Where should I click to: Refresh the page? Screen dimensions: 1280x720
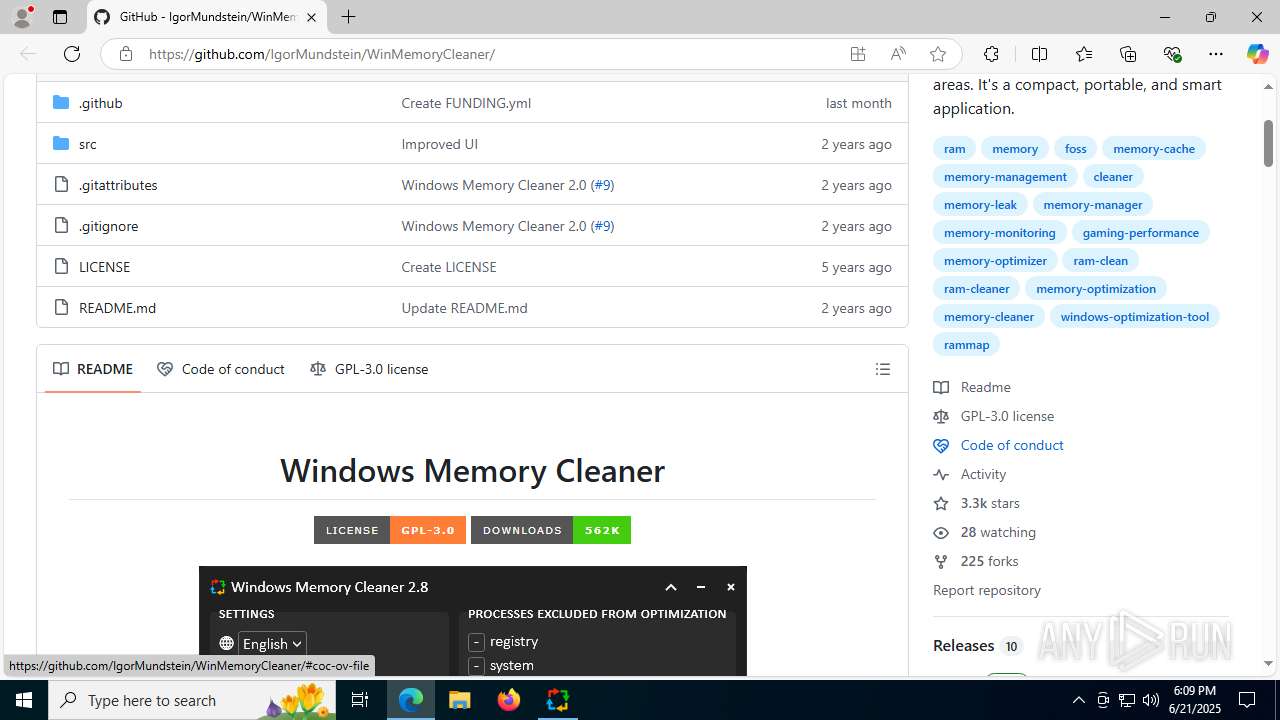point(71,54)
